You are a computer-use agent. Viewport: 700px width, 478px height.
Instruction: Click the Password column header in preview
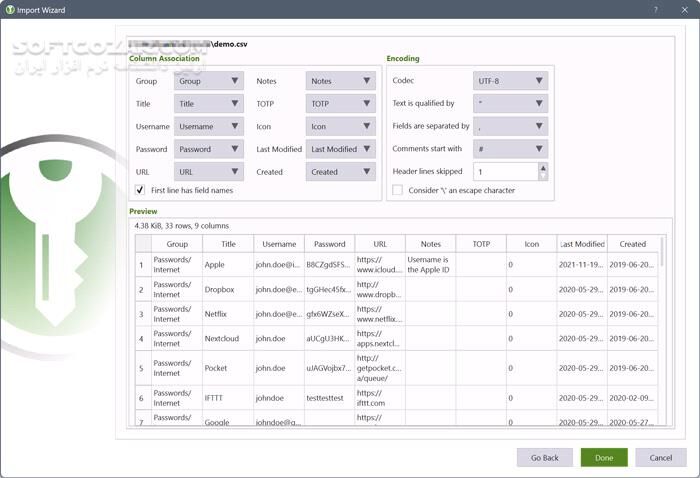pos(329,244)
